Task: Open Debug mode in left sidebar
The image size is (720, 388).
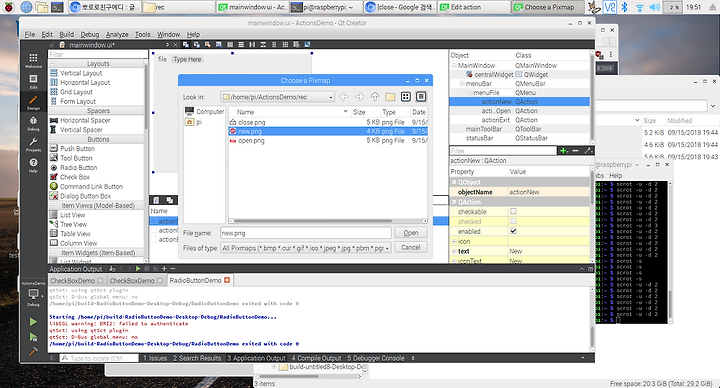Action: tap(33, 123)
